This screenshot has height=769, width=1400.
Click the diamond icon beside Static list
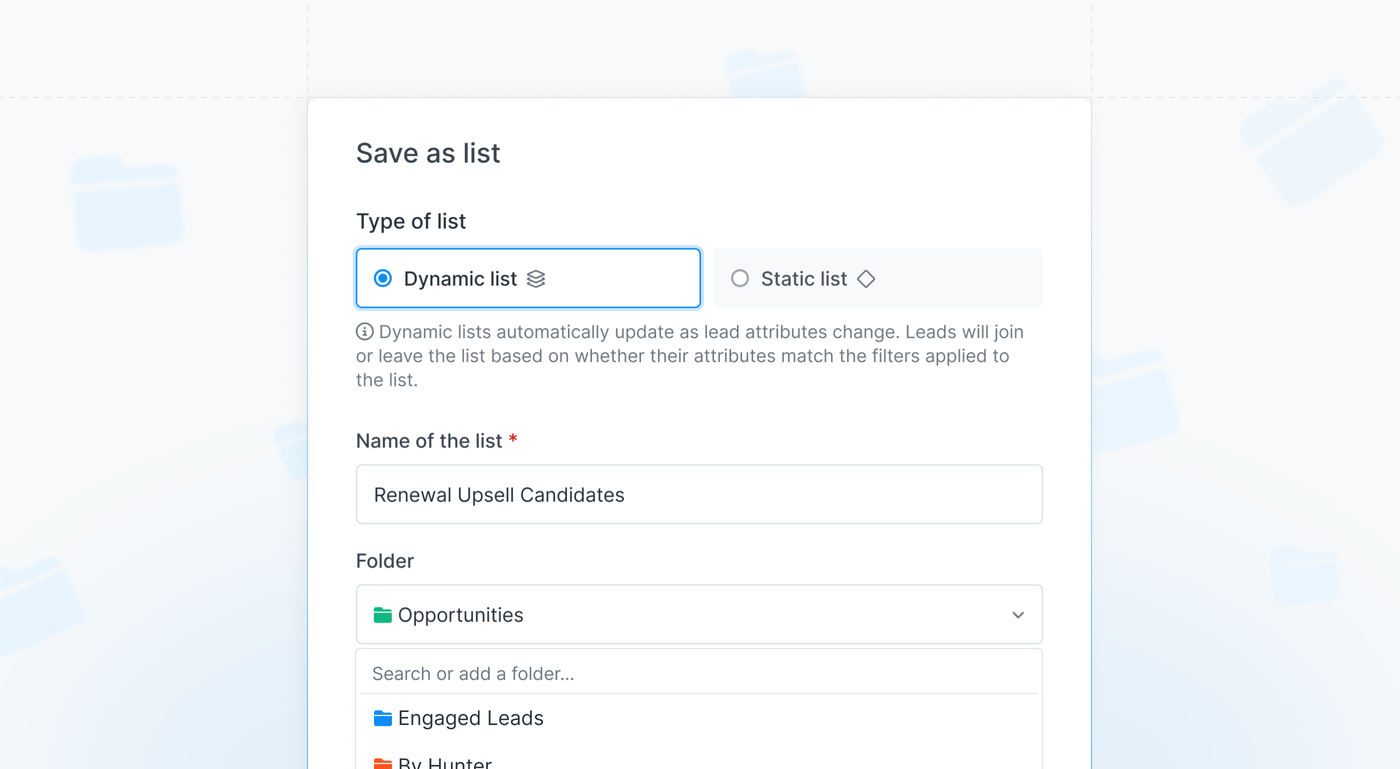[x=864, y=278]
